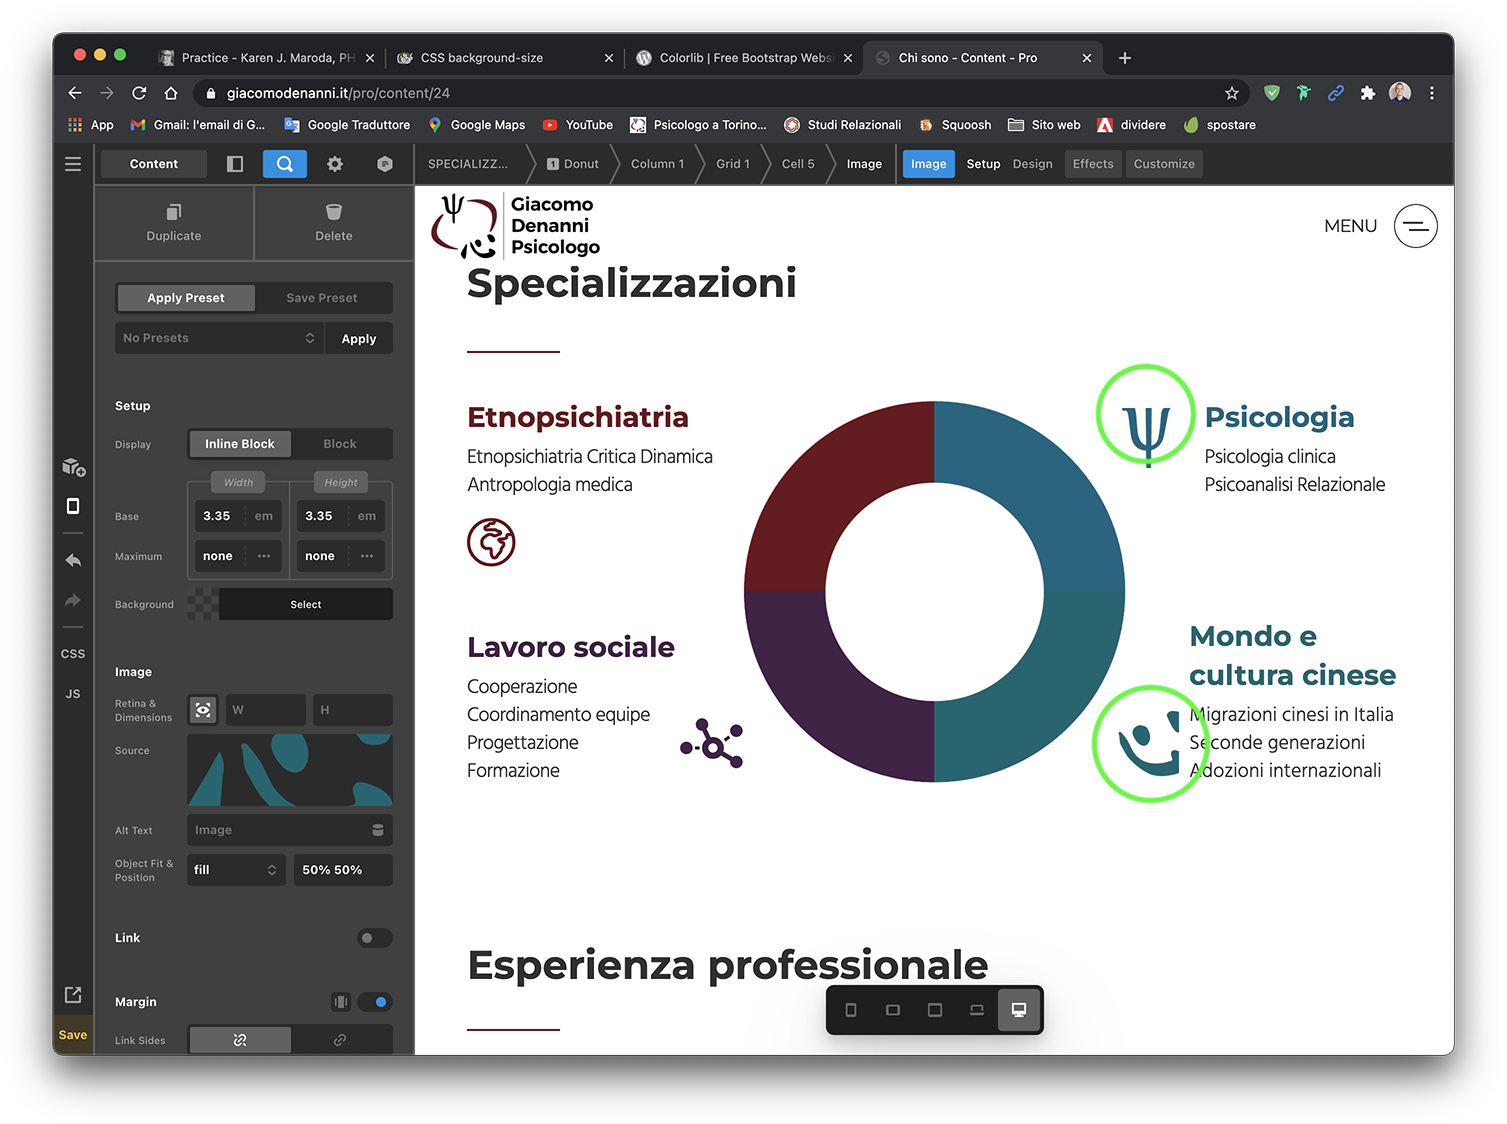Click the yellow Save button
The image size is (1507, 1124).
click(73, 1035)
